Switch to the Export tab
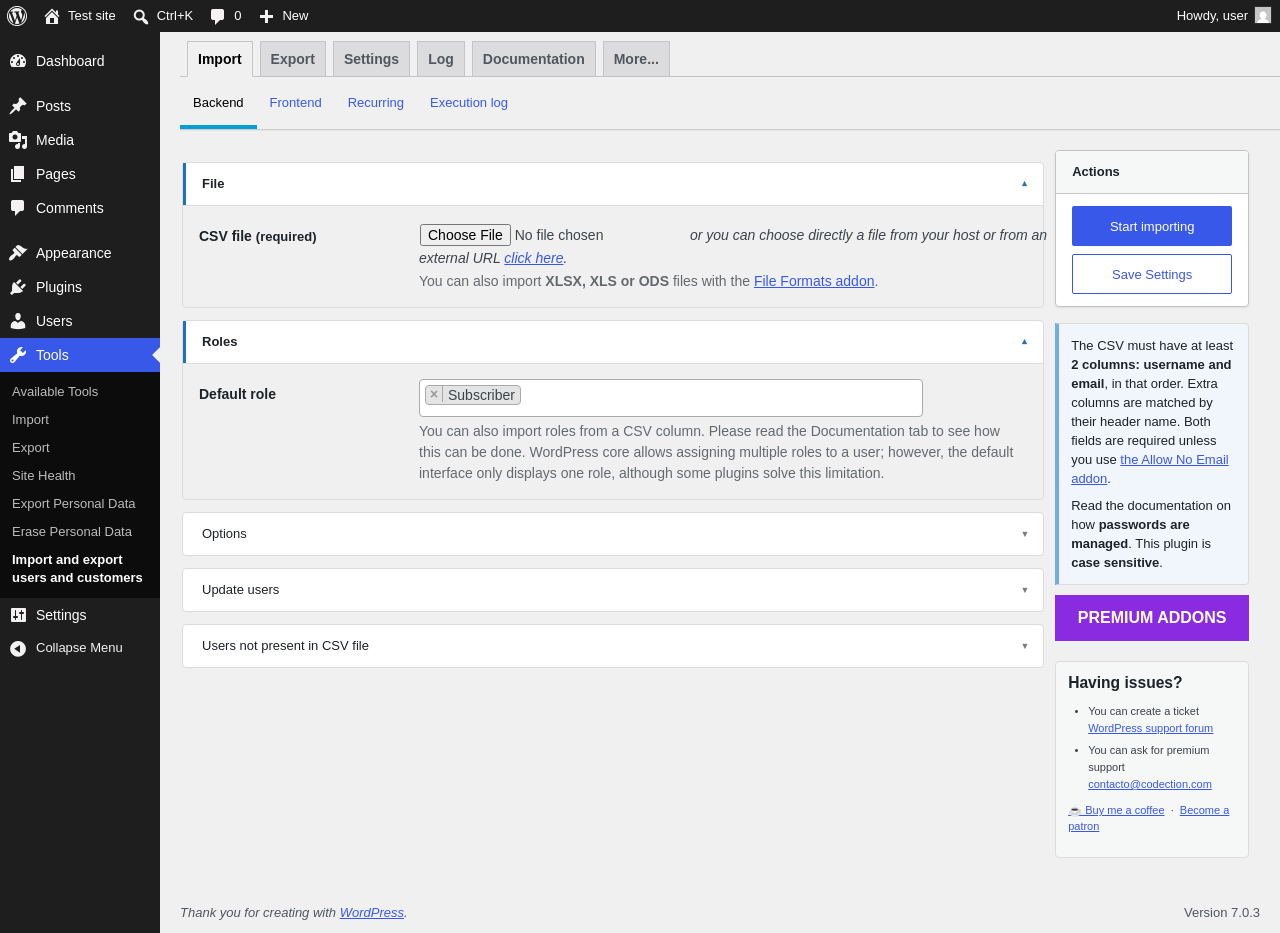This screenshot has height=933, width=1280. click(x=293, y=59)
